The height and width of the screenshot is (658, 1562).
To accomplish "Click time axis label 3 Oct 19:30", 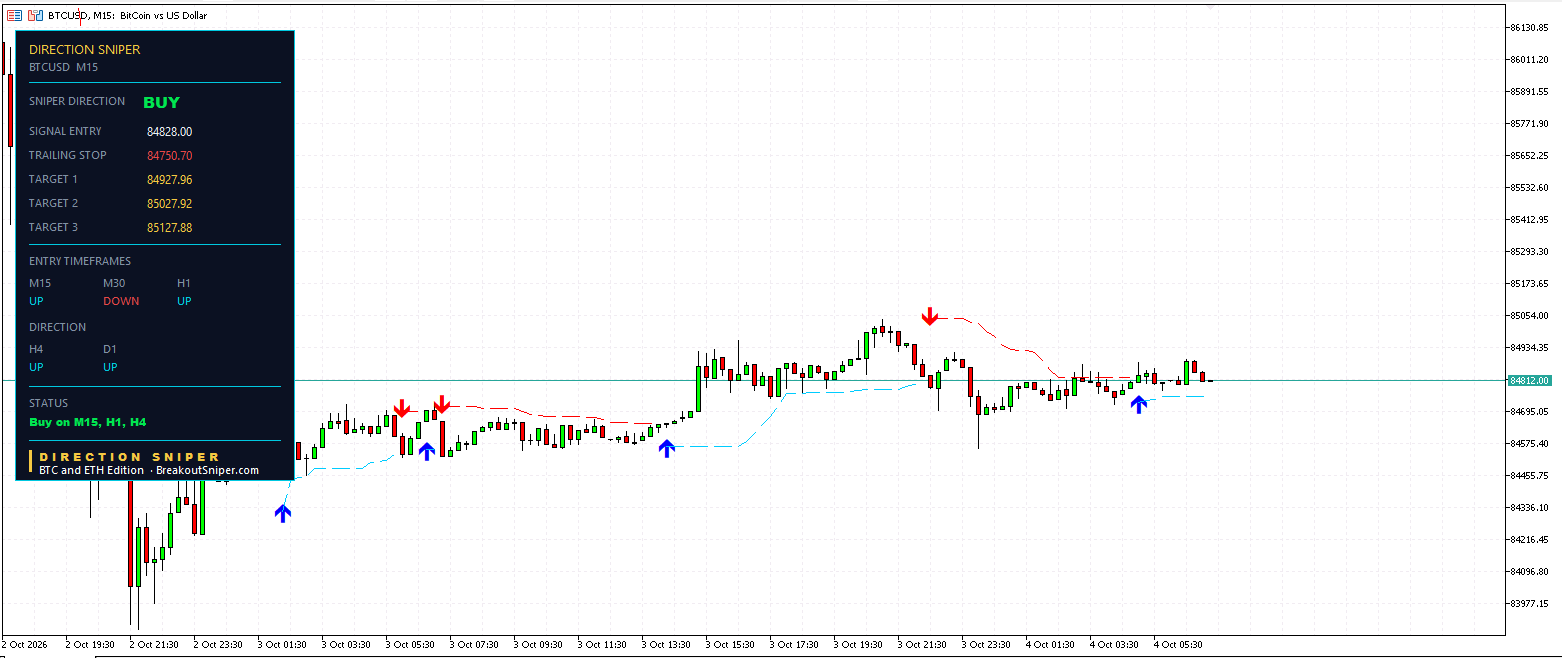I will click(858, 645).
